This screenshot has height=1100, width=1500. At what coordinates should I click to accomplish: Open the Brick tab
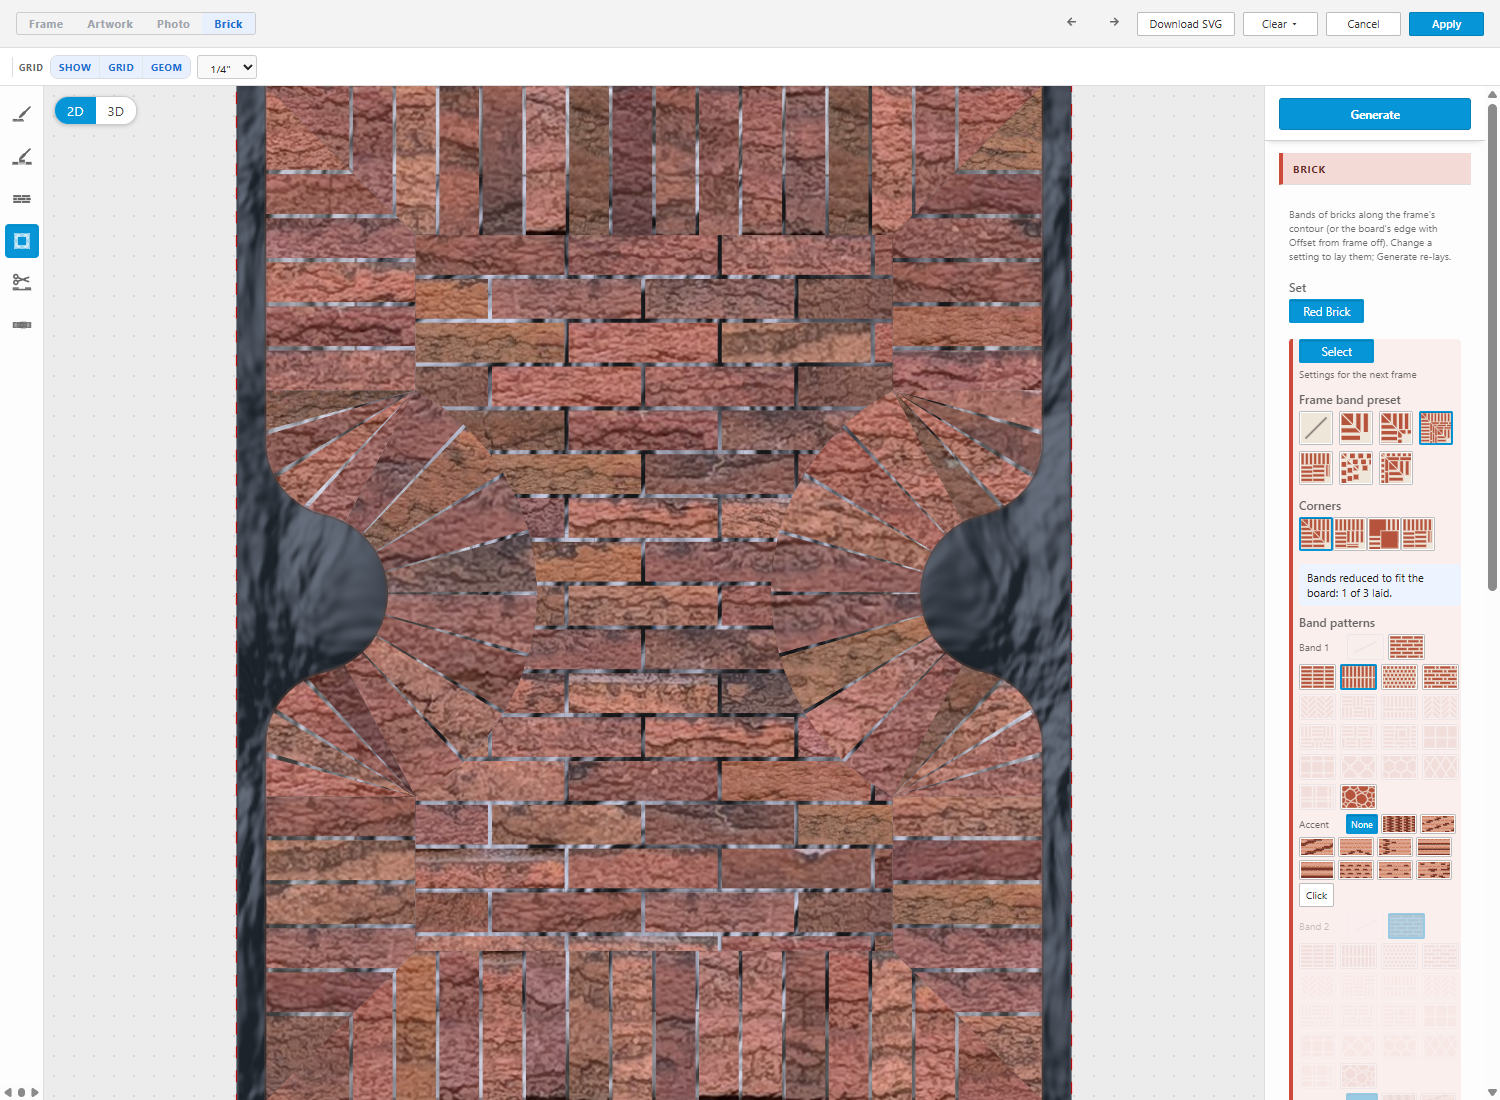(228, 24)
